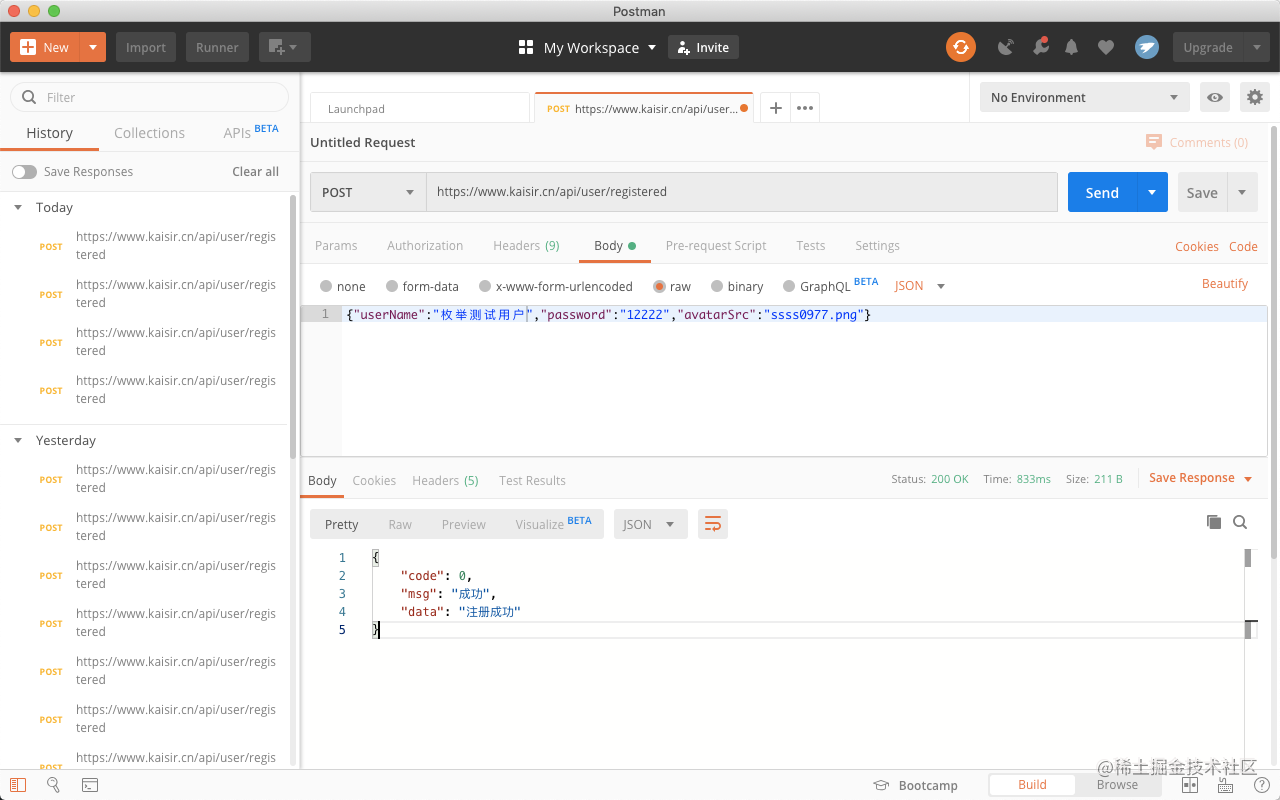The width and height of the screenshot is (1280, 800).
Task: Click the Comments speech bubble icon
Action: pyautogui.click(x=1154, y=142)
